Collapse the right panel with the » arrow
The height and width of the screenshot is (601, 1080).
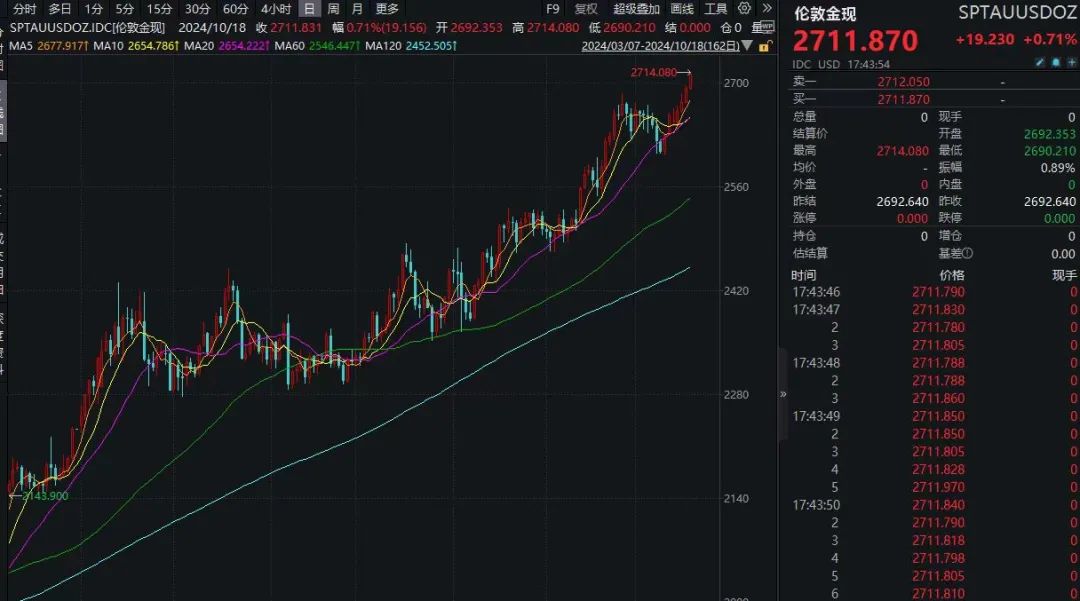point(783,395)
